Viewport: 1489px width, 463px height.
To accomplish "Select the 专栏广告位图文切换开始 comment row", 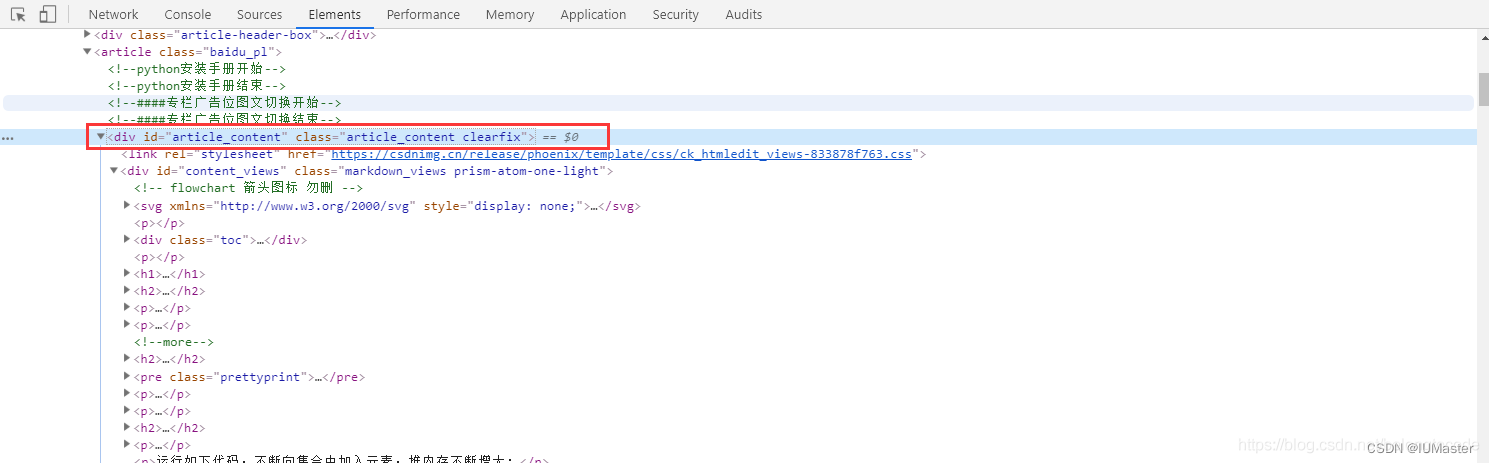I will (739, 103).
